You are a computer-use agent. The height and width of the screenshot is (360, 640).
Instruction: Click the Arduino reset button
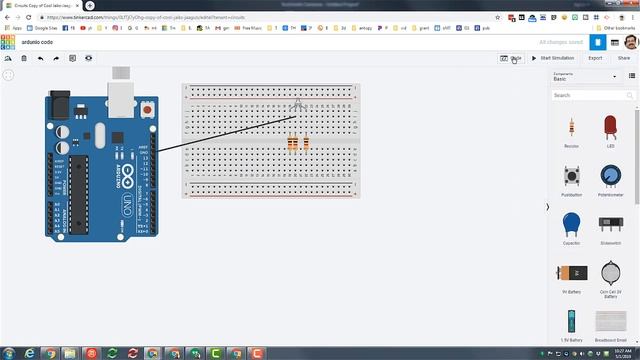click(147, 110)
